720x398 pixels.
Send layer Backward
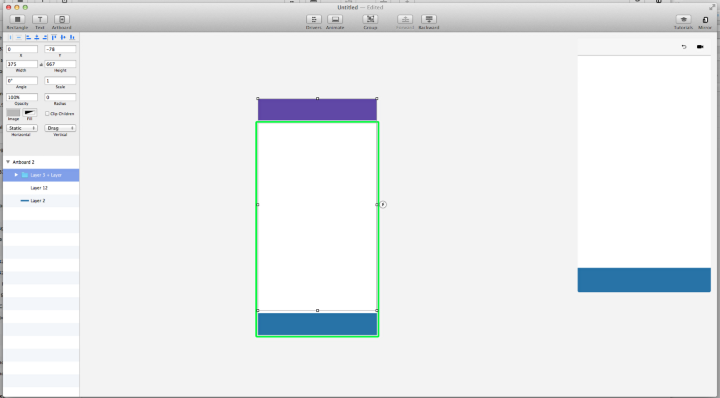(429, 19)
